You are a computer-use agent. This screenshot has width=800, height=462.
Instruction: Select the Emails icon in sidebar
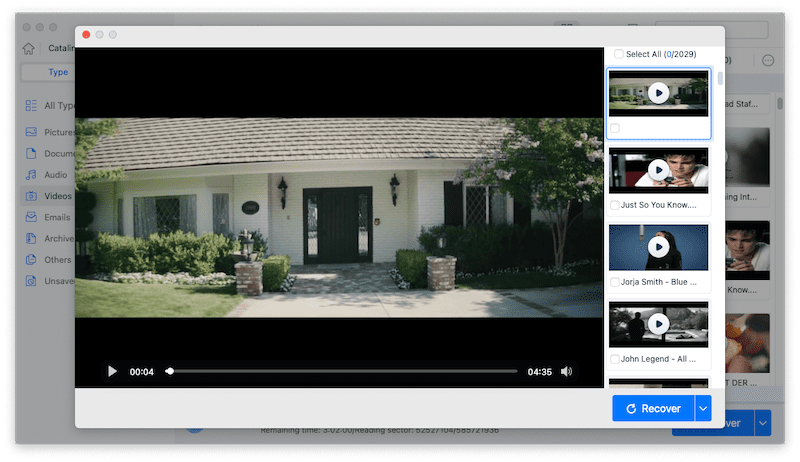(31, 217)
